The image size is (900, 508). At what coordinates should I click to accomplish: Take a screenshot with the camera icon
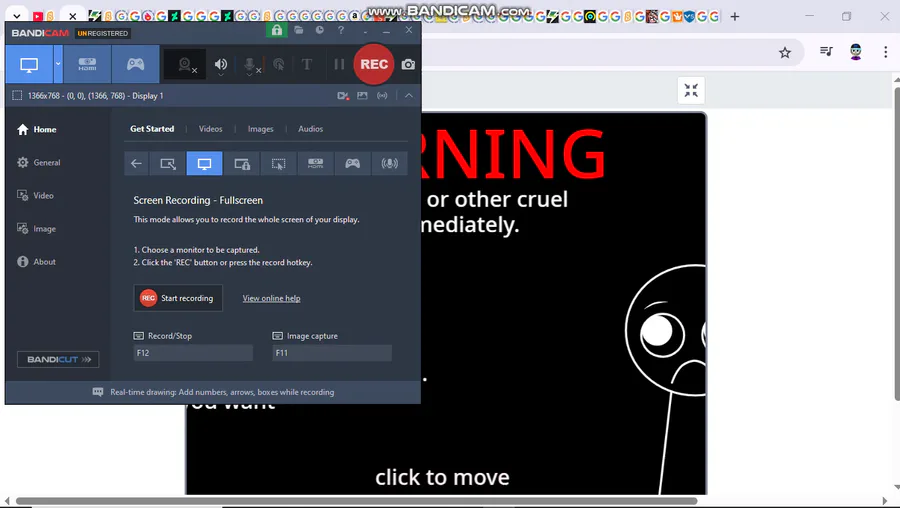(408, 65)
